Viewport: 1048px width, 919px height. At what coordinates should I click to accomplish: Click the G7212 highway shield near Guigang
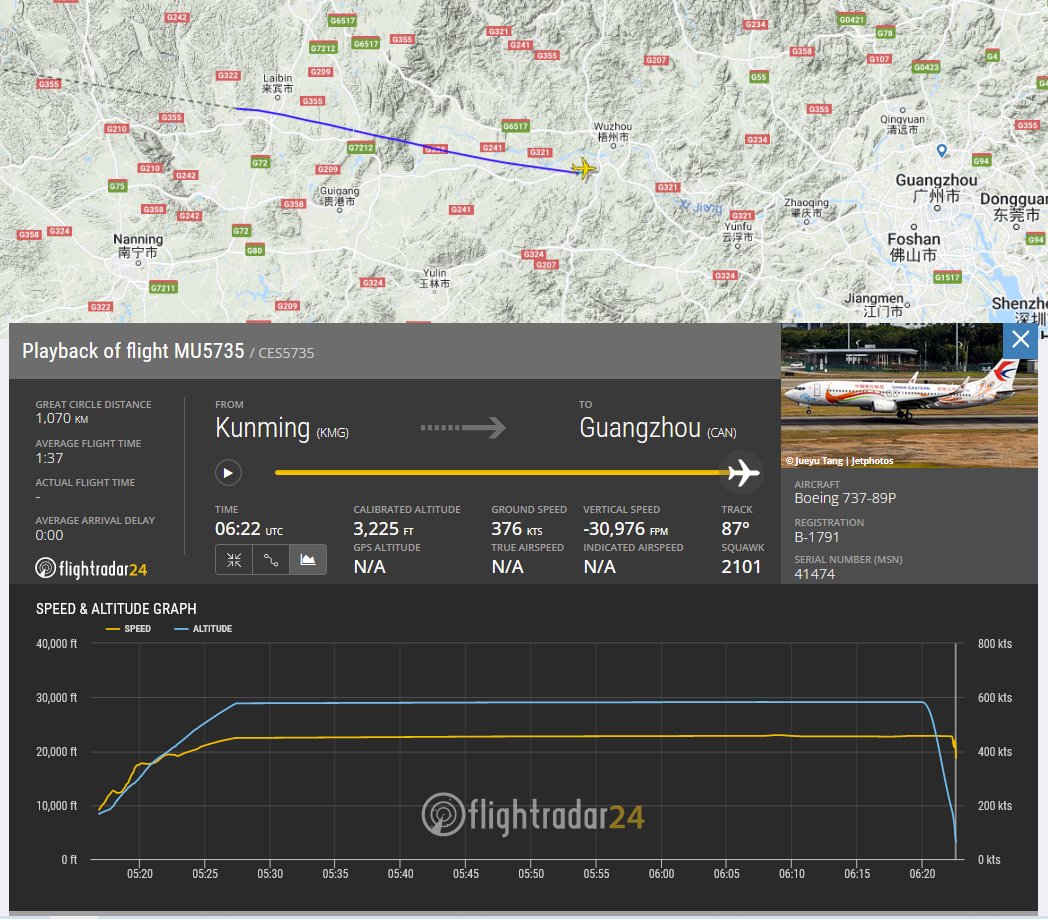pyautogui.click(x=360, y=148)
